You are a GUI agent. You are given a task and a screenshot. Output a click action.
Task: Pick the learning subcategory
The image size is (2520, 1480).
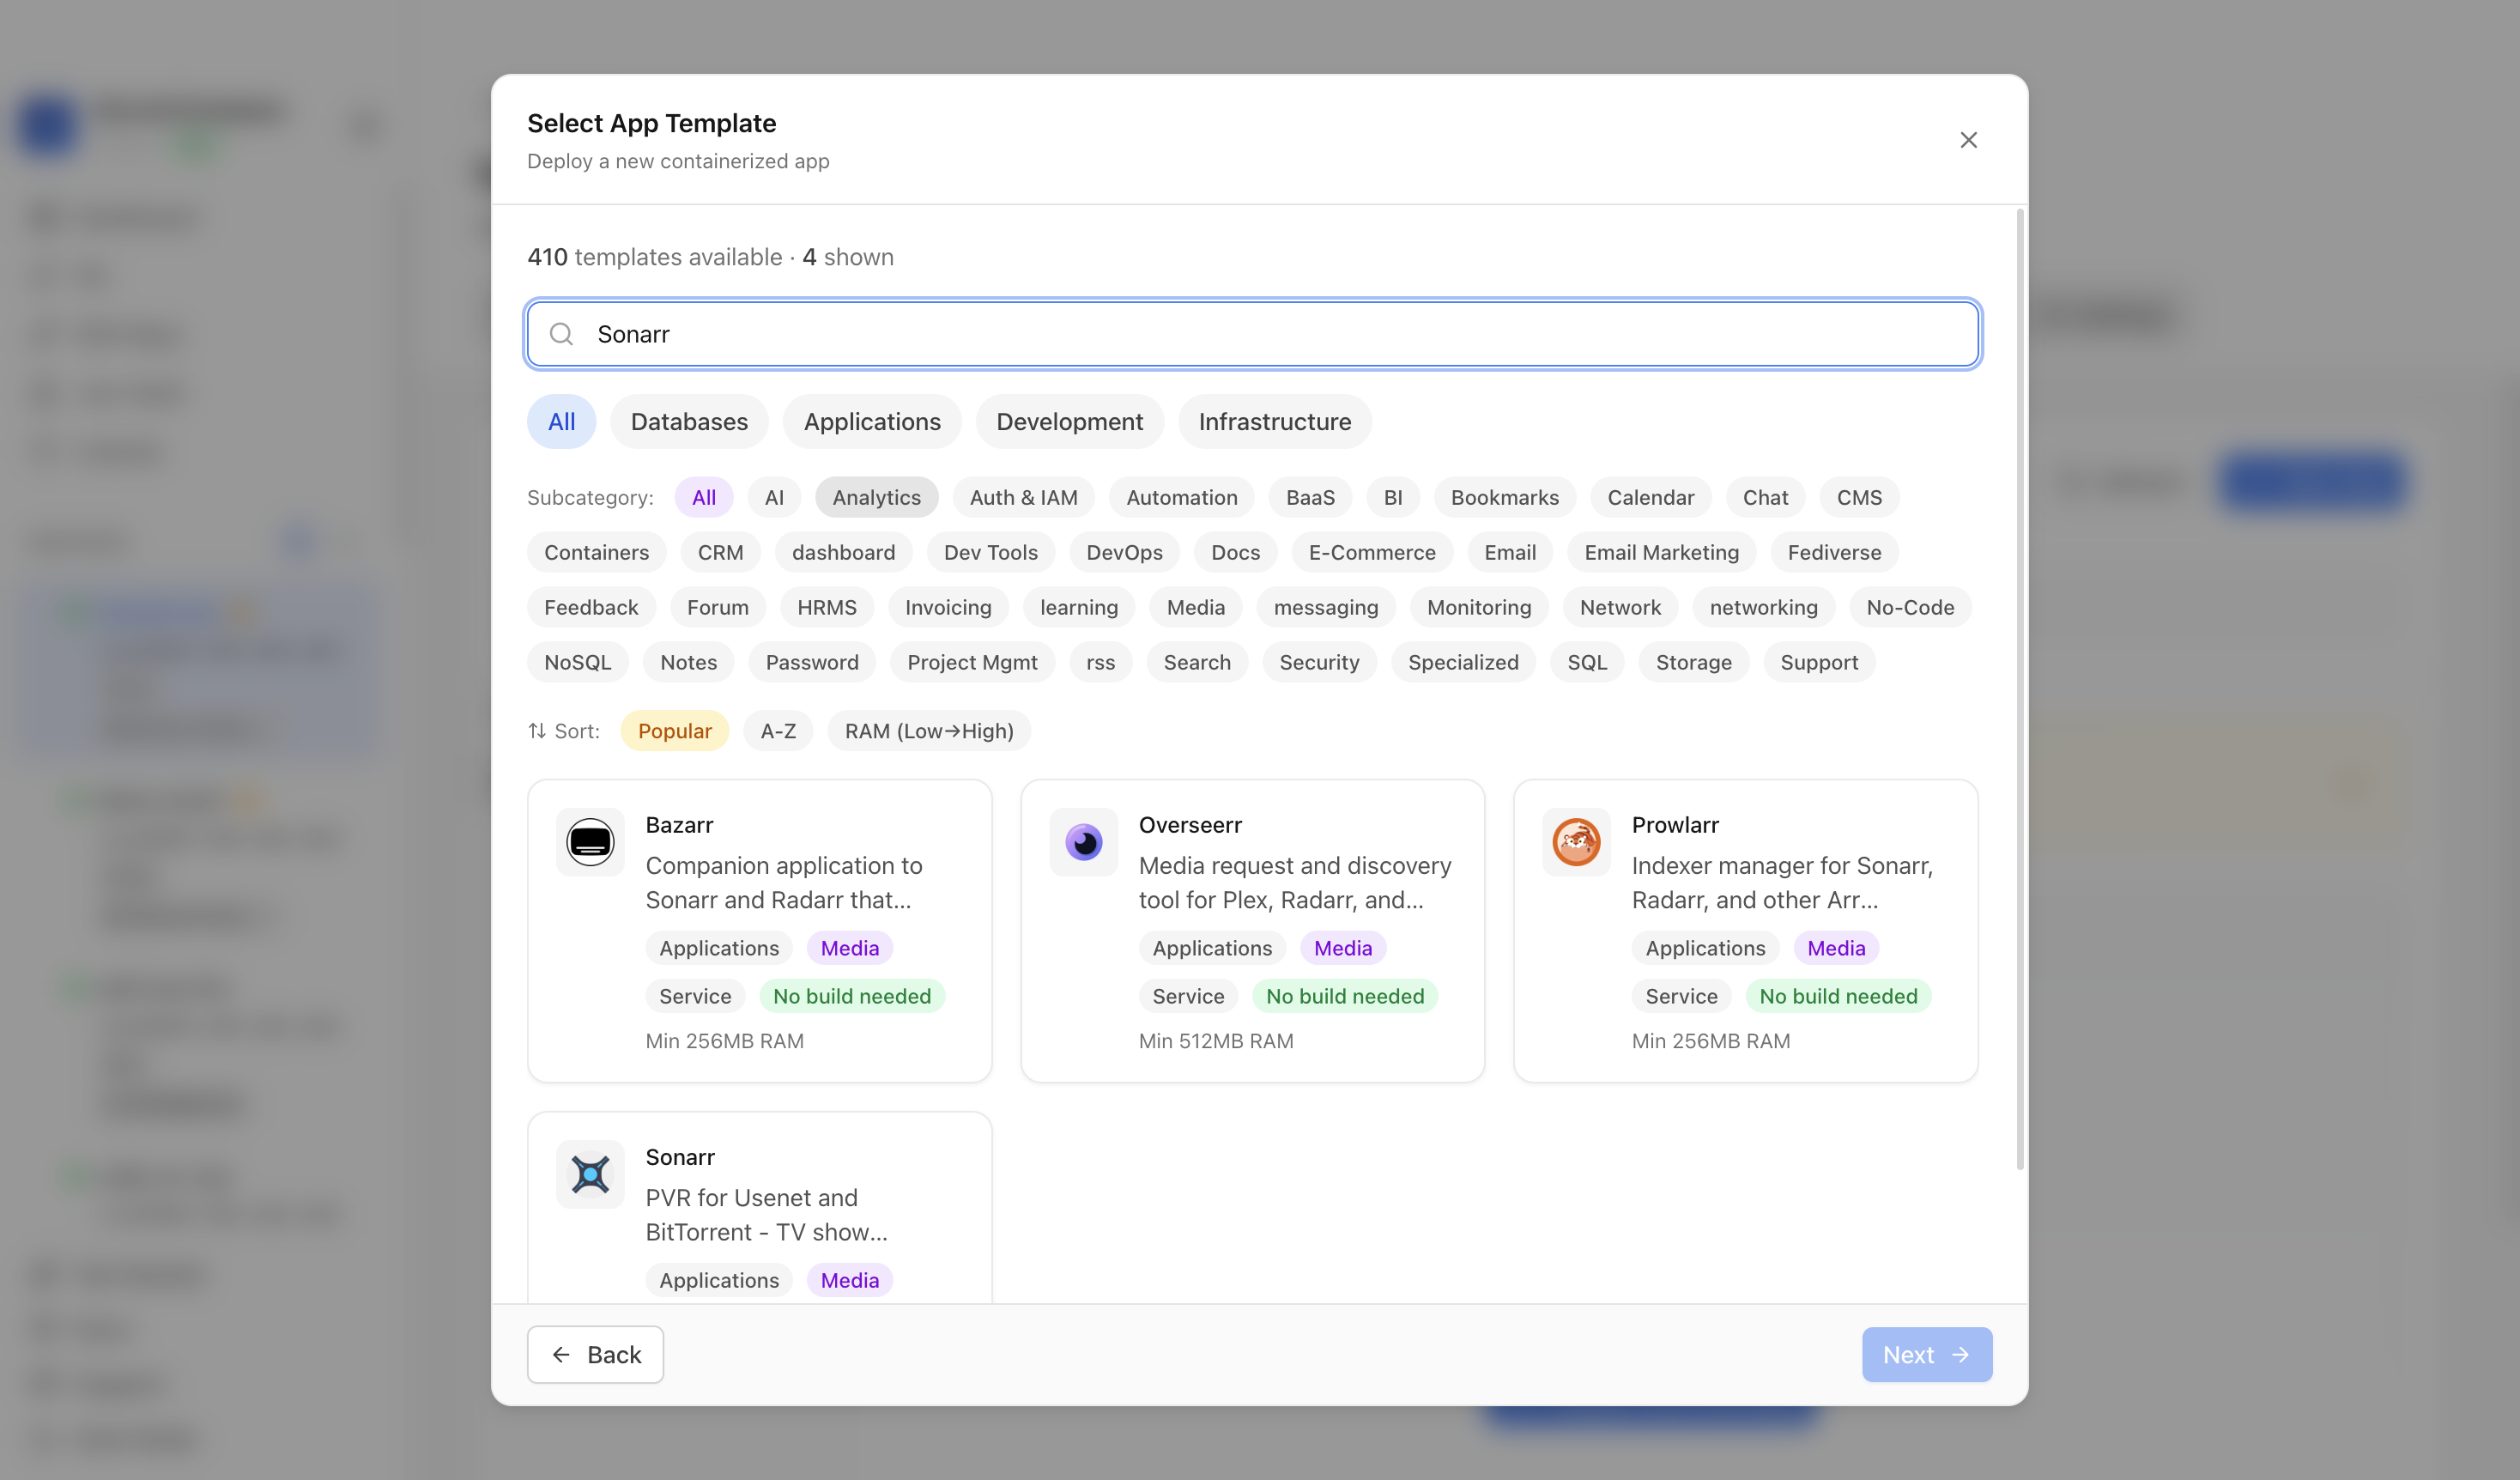click(1079, 607)
